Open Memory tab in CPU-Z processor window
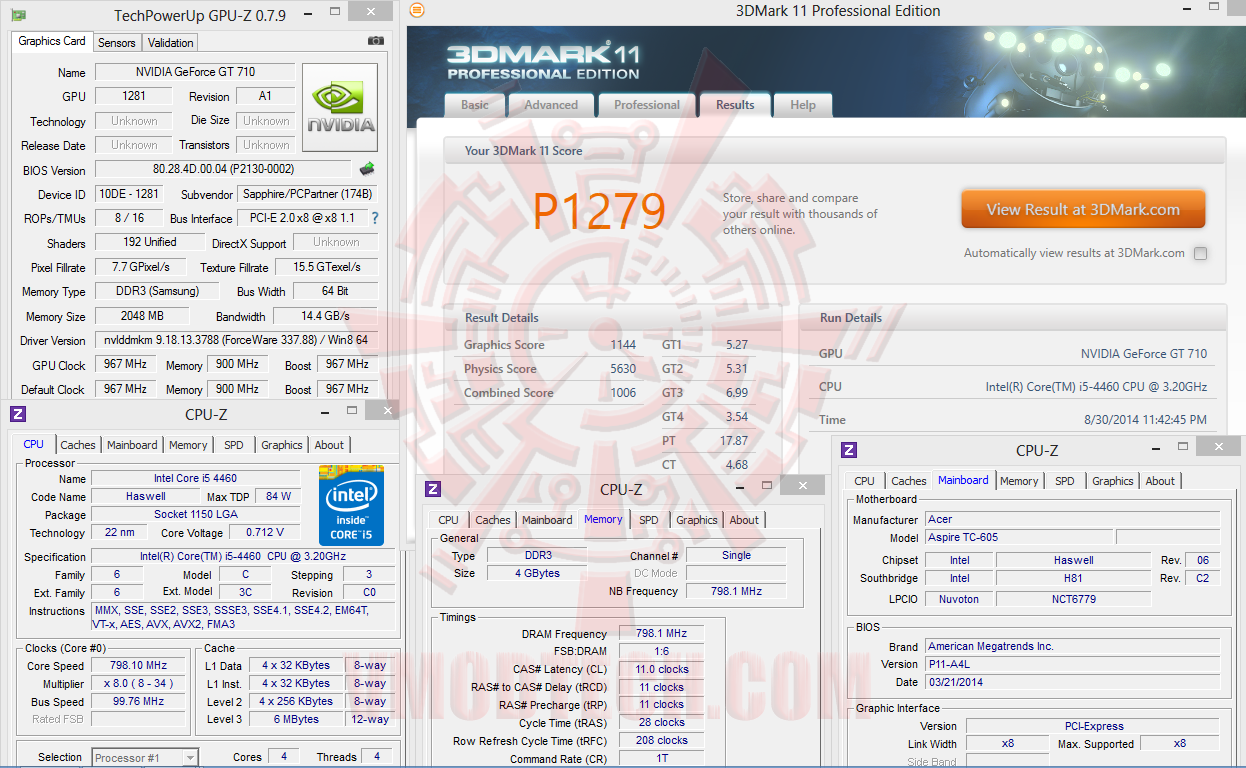The height and width of the screenshot is (768, 1246). click(188, 445)
